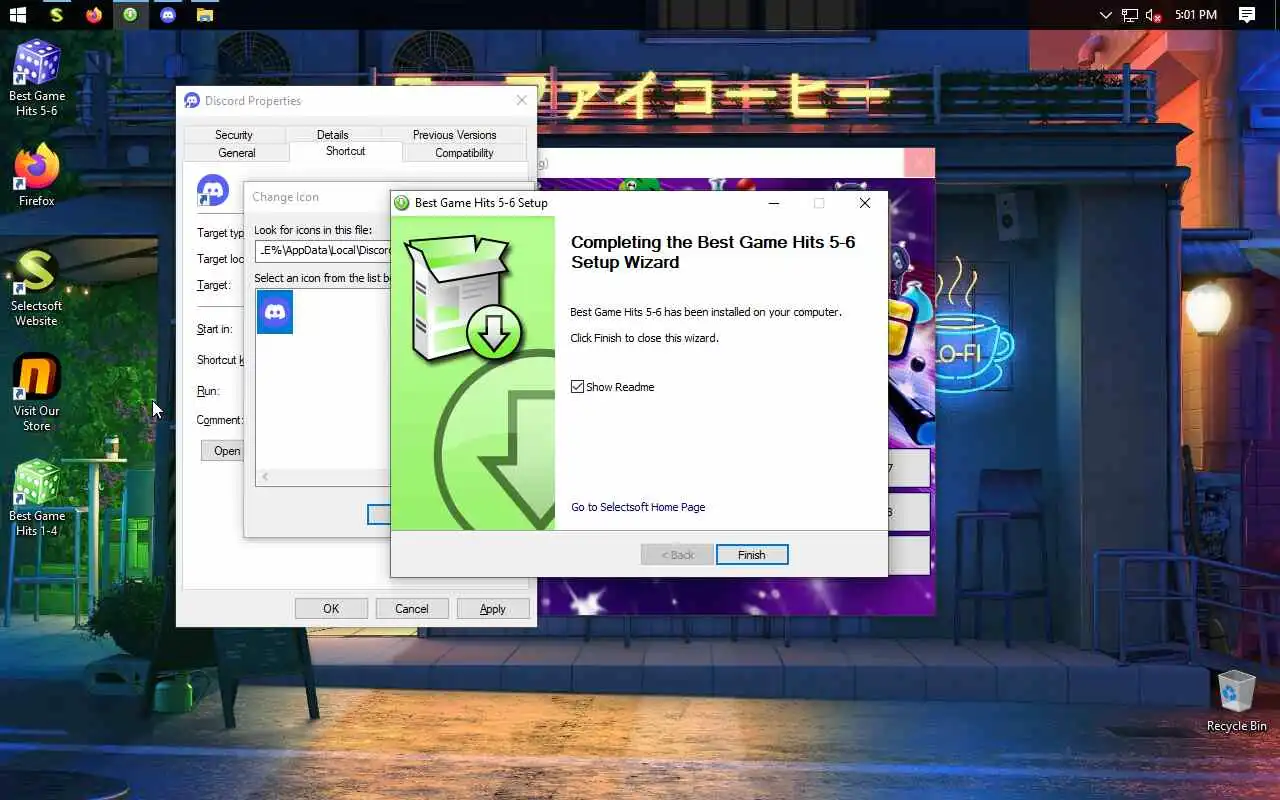Open the Security tab in Discord Properties

[x=234, y=135]
